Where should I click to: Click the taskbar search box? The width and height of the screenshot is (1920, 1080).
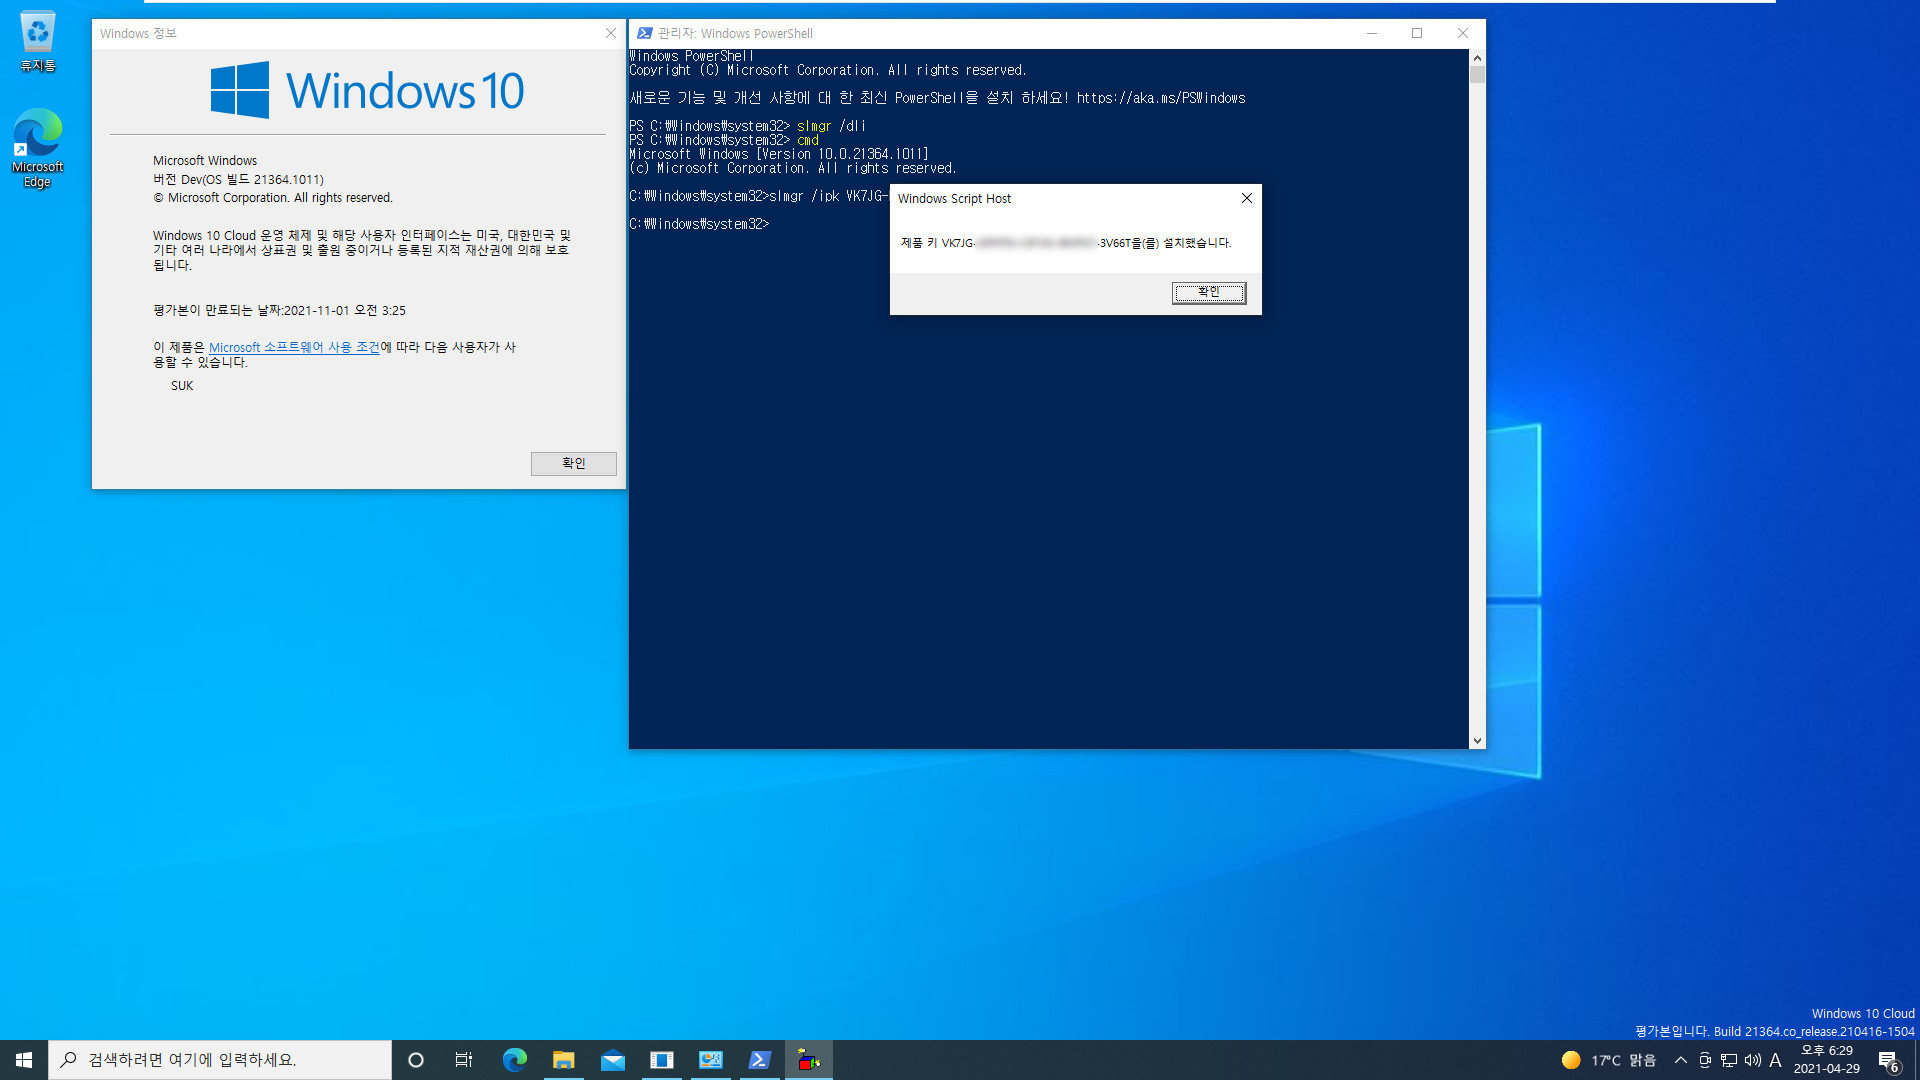[x=220, y=1060]
